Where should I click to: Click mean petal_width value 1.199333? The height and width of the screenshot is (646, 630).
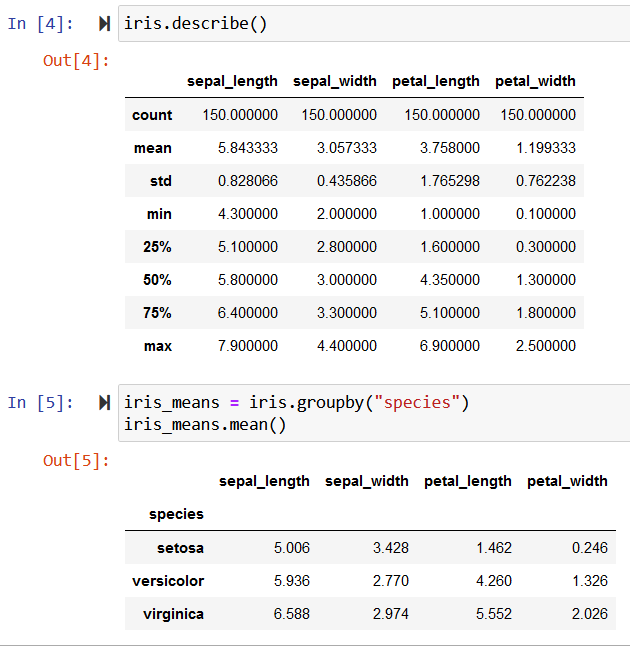click(546, 148)
